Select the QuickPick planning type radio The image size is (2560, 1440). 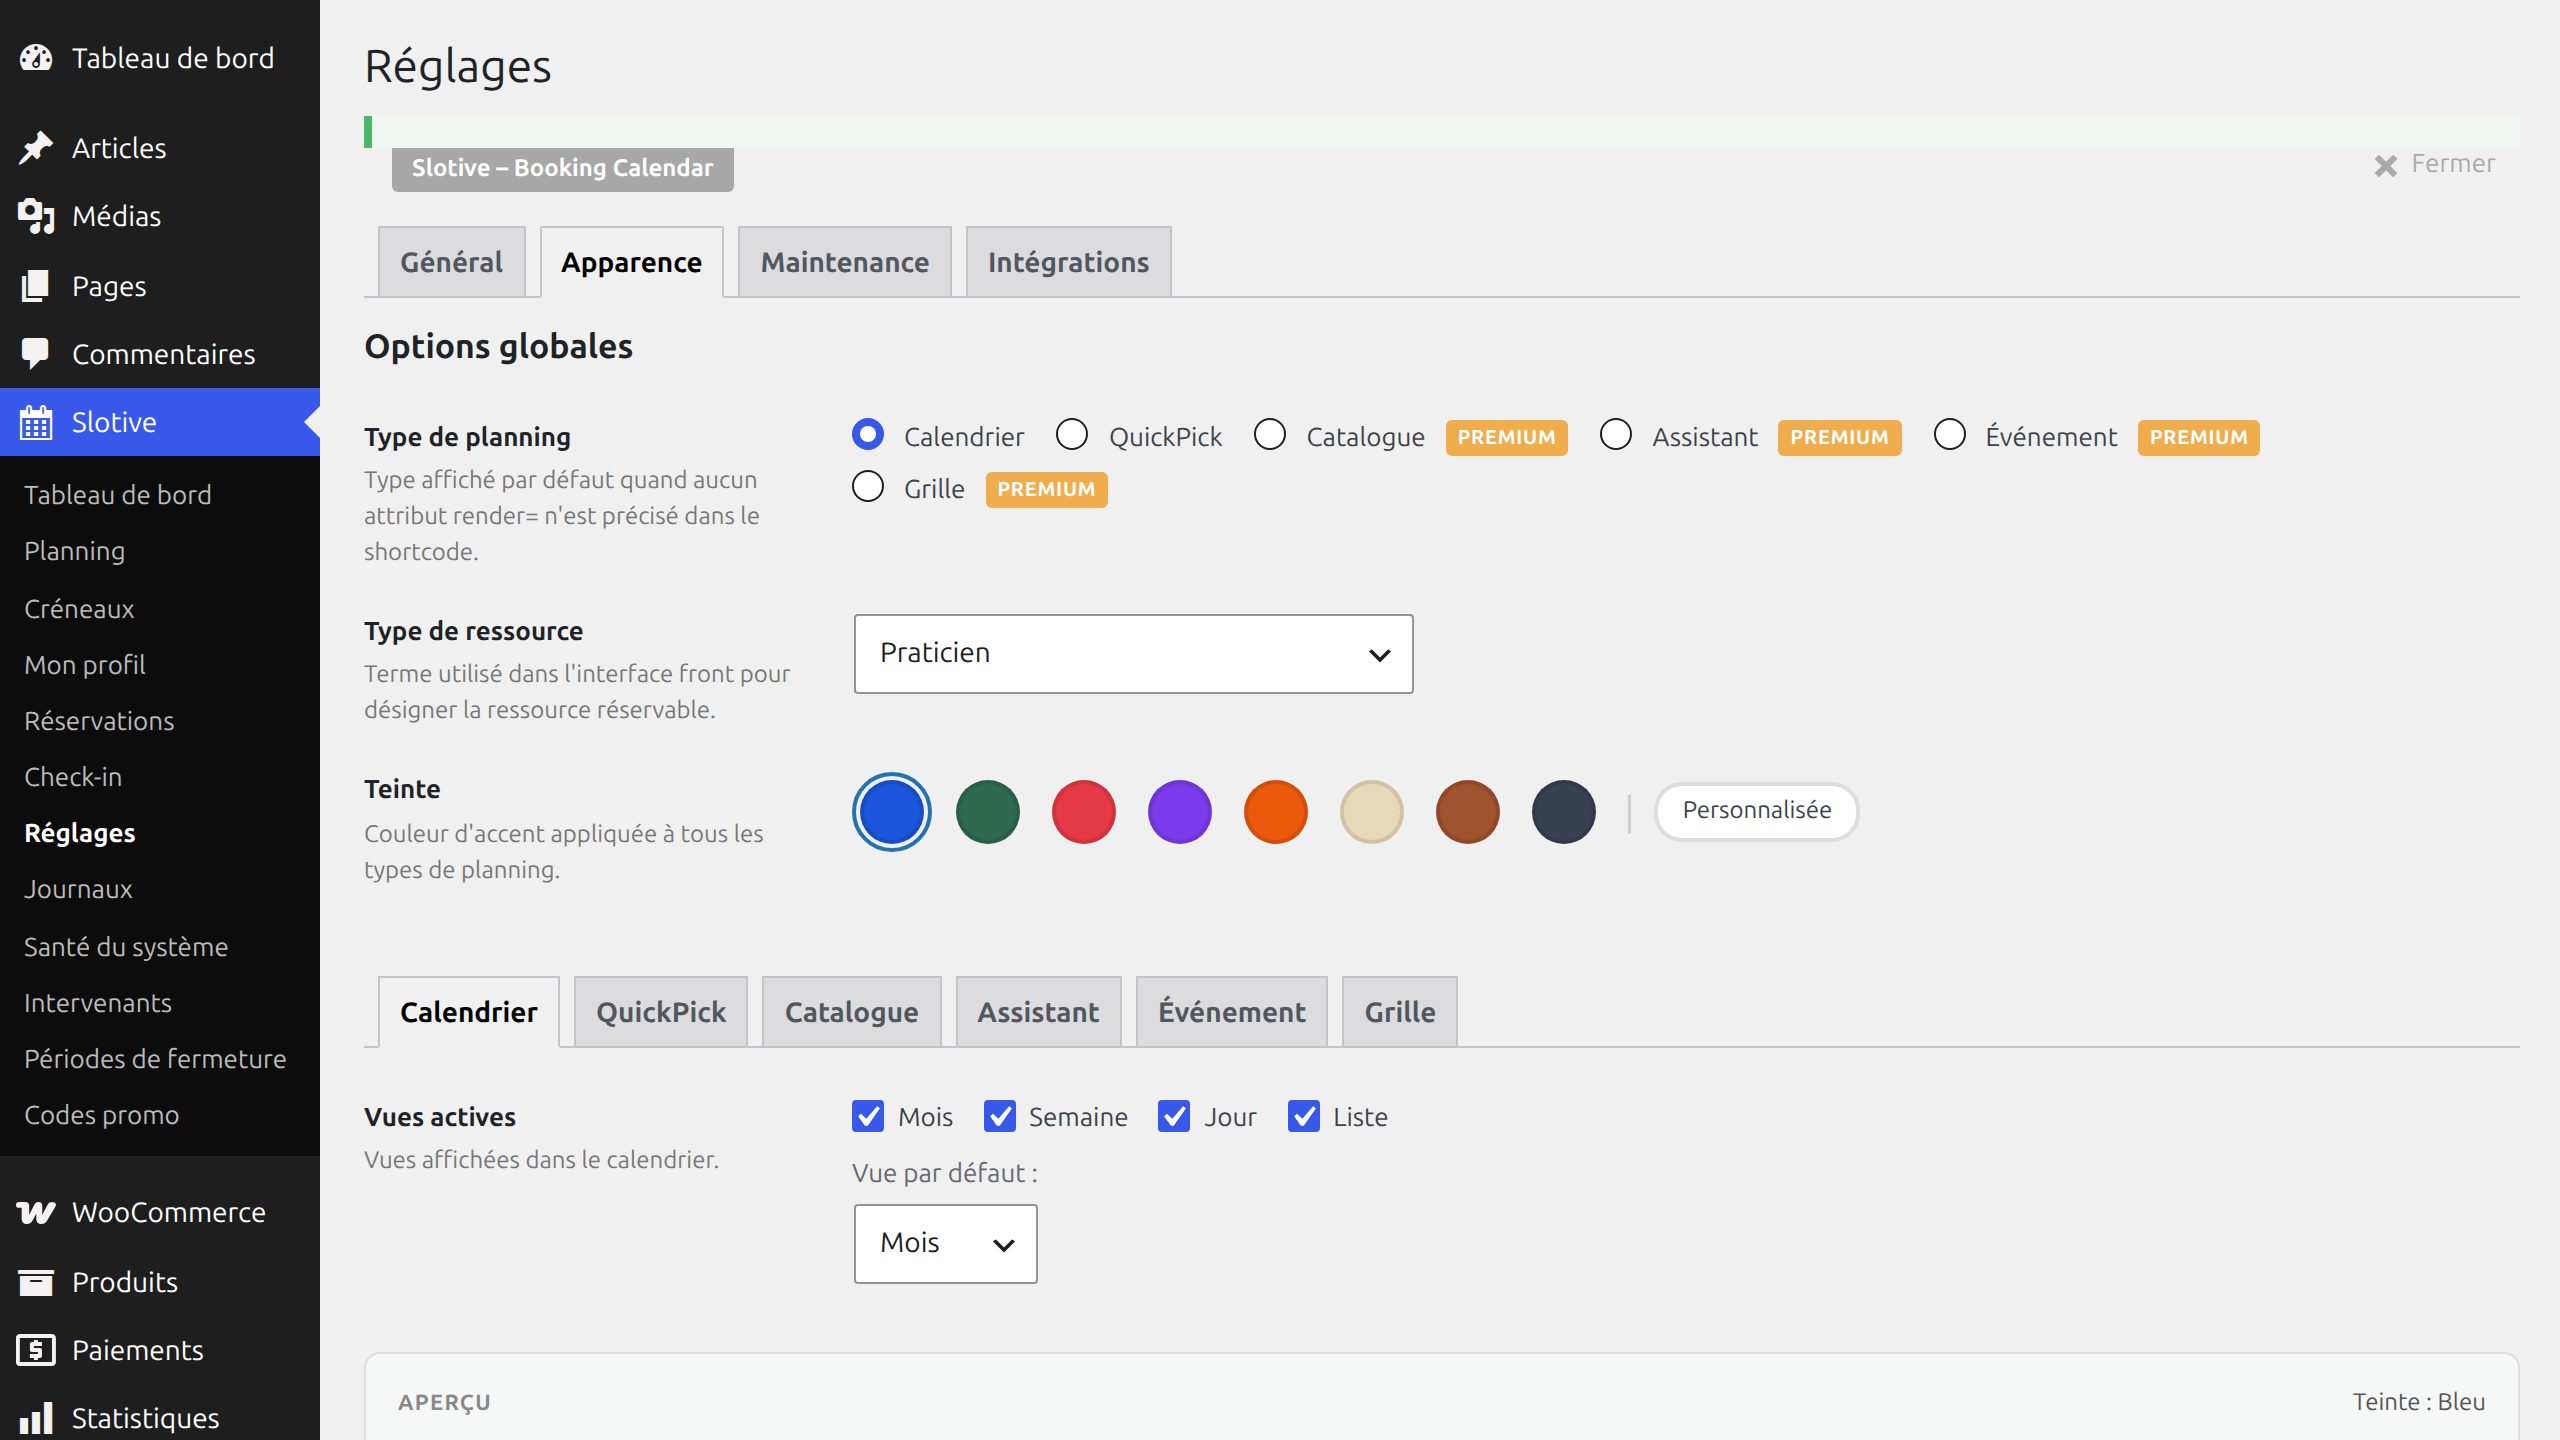(1072, 435)
